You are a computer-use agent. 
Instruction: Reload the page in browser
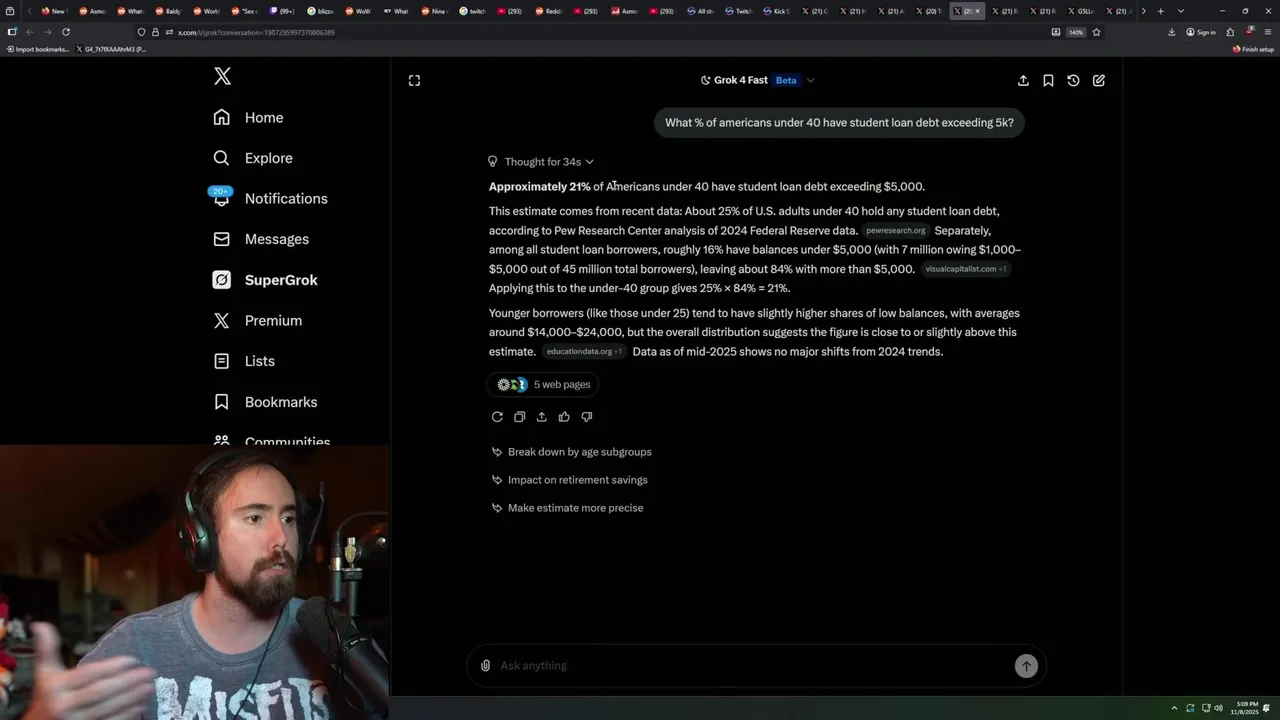[x=66, y=32]
